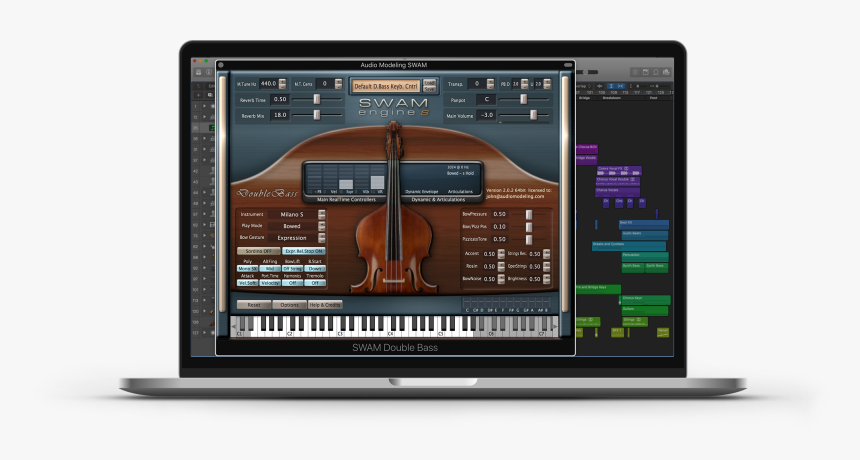
Task: Click the Save button under Load
Action: coord(429,89)
